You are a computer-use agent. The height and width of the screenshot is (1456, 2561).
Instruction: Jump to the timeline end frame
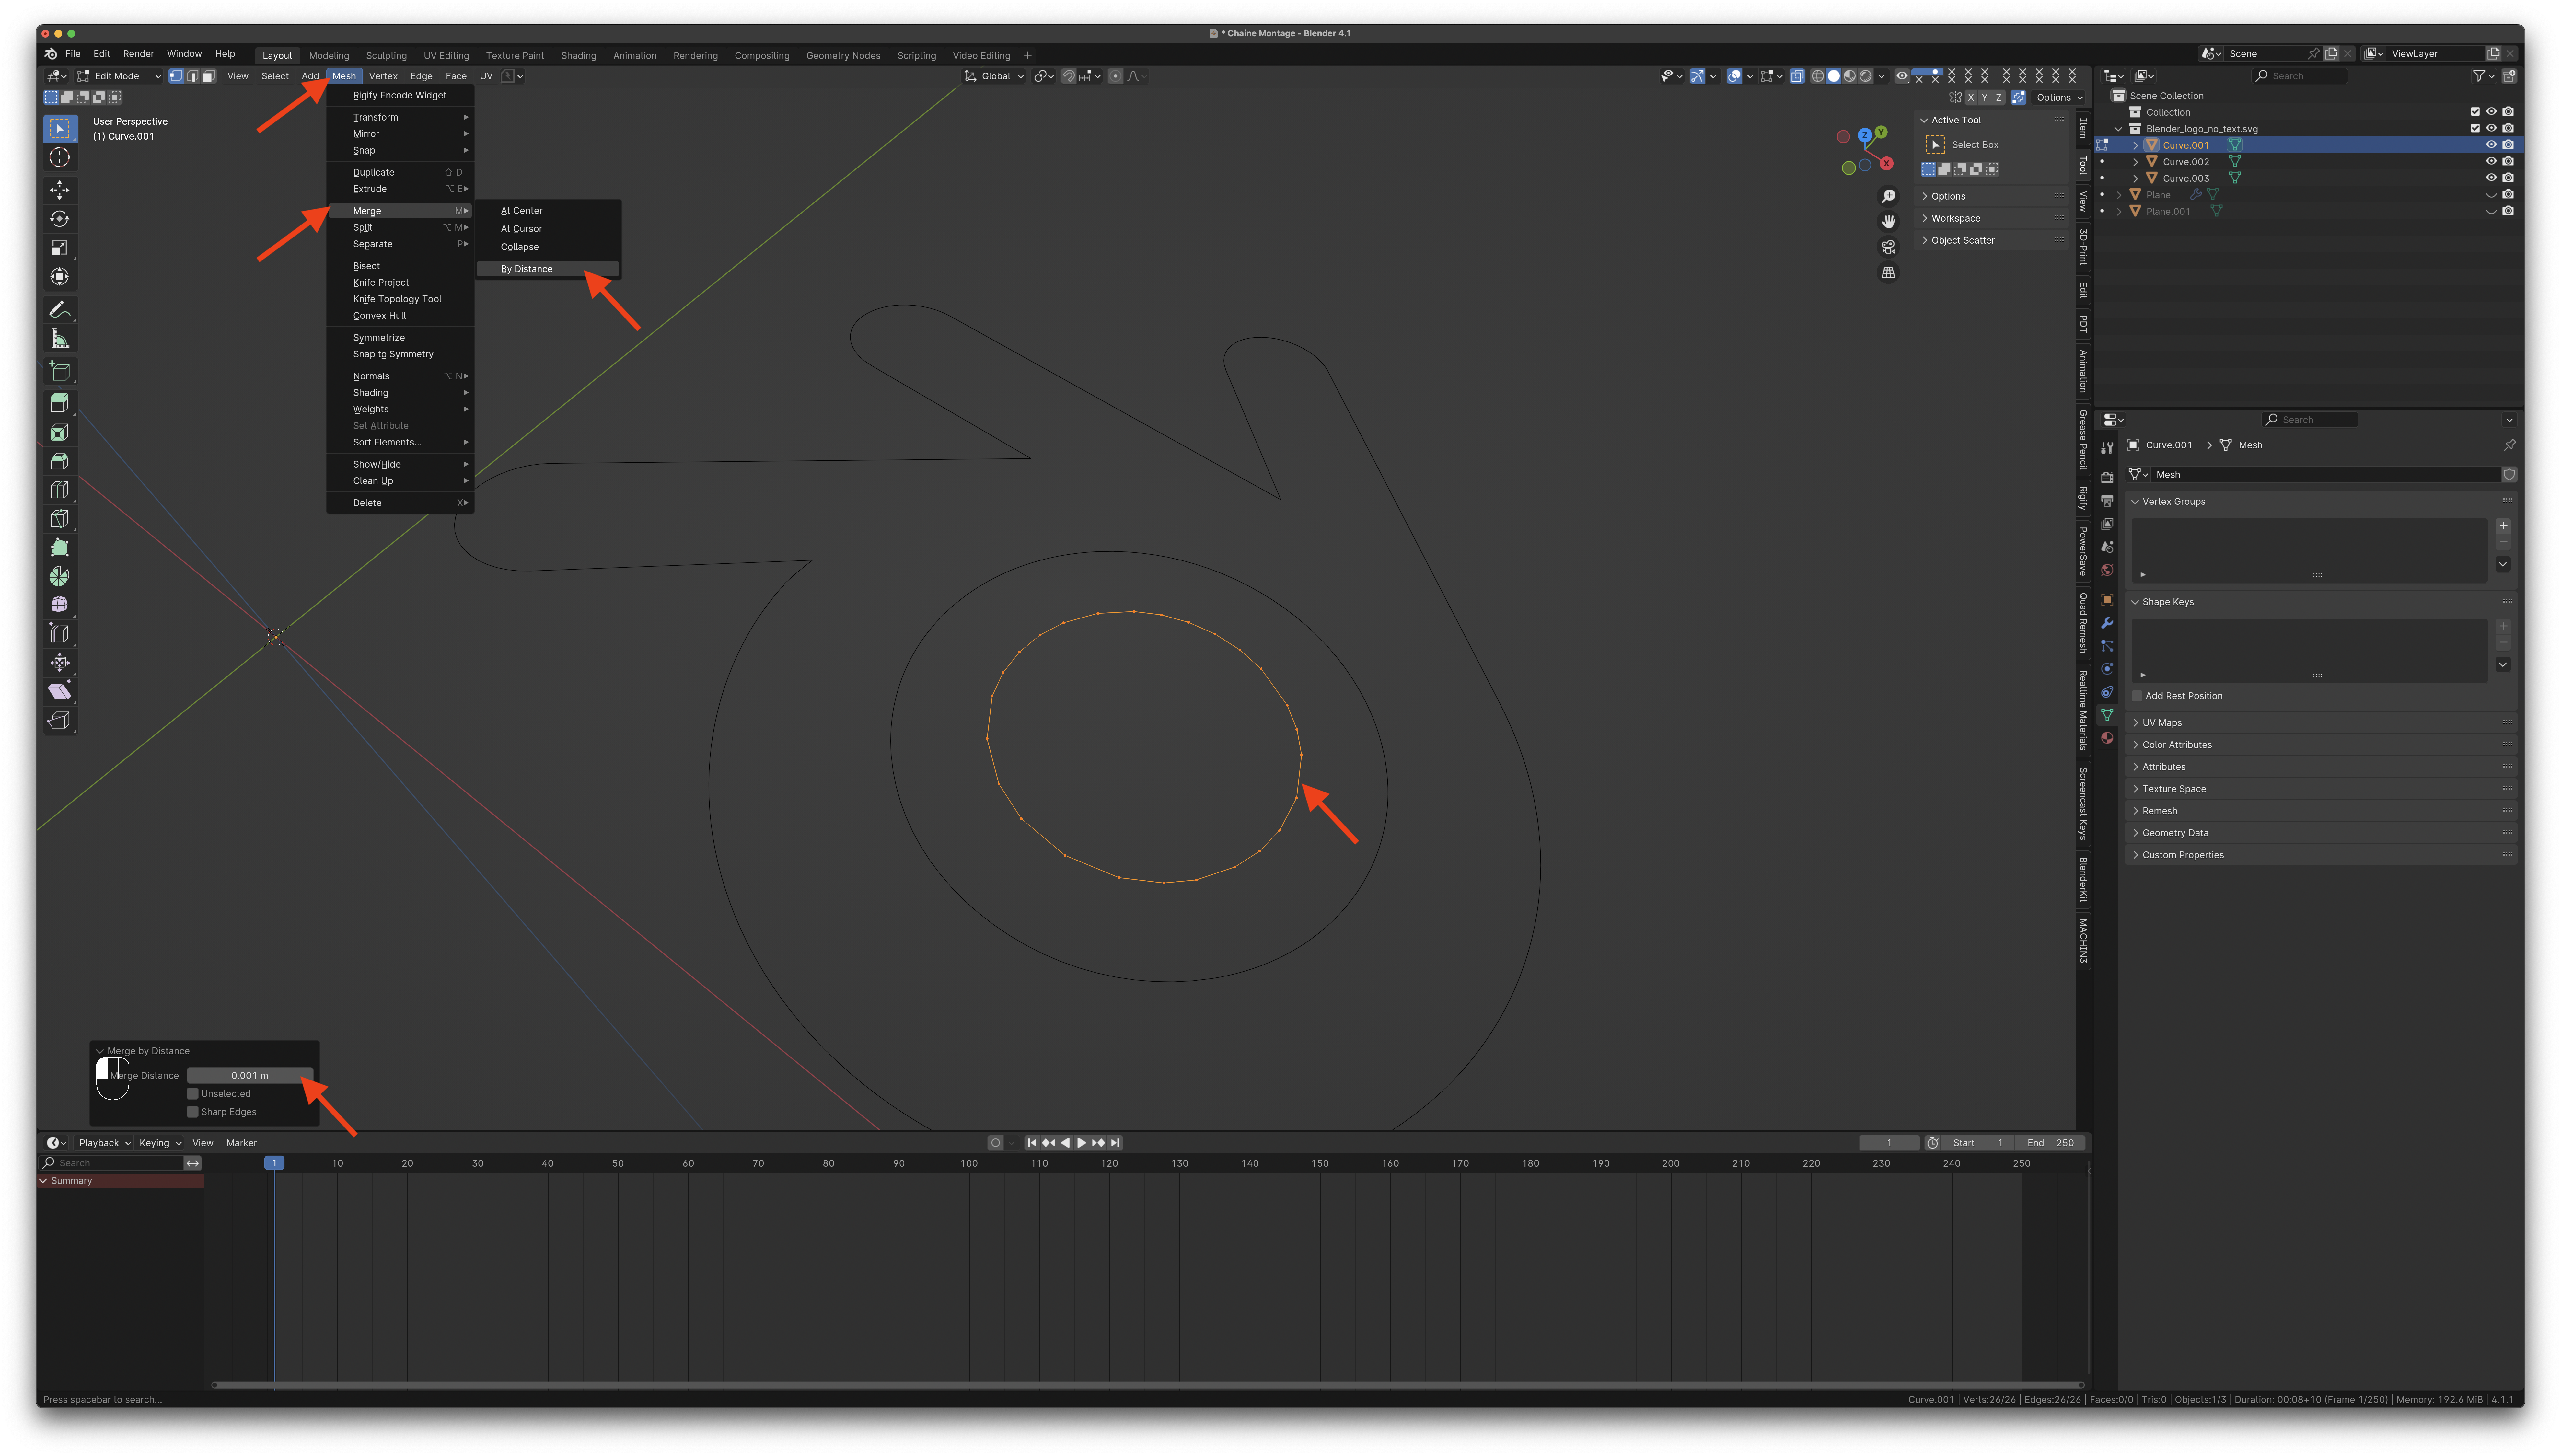tap(1115, 1143)
